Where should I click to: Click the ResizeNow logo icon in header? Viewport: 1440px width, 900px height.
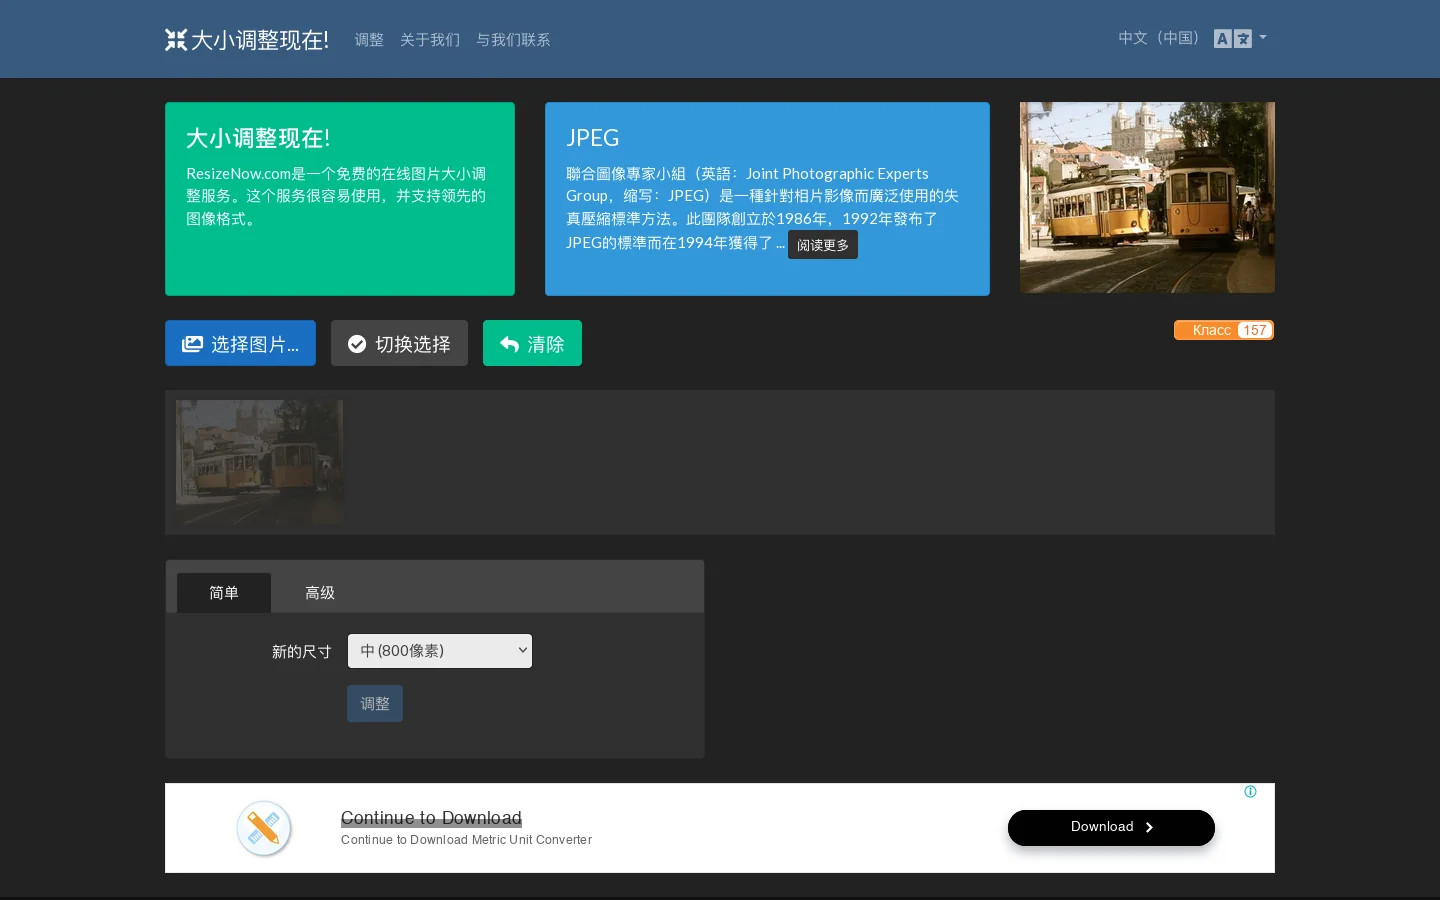click(176, 40)
